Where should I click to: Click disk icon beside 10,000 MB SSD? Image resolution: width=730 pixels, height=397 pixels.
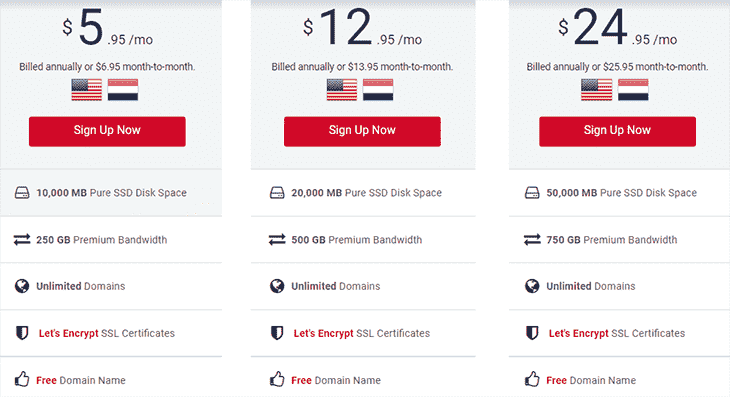pos(22,193)
